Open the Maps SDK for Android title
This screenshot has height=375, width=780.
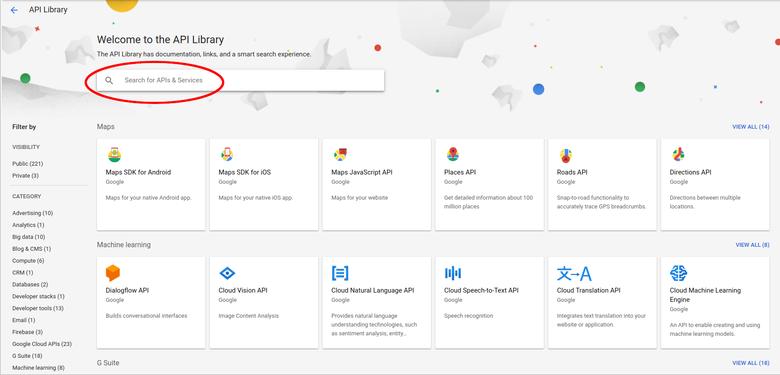click(x=138, y=173)
